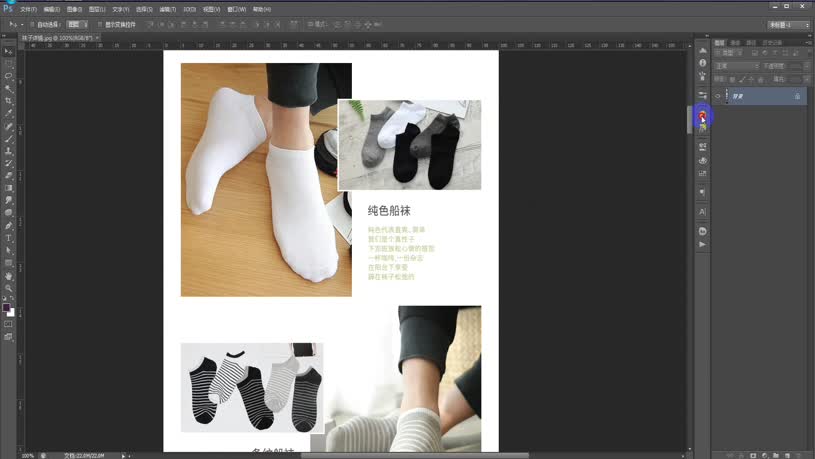Switch to the Channels tab
This screenshot has width=815, height=459.
coord(735,43)
